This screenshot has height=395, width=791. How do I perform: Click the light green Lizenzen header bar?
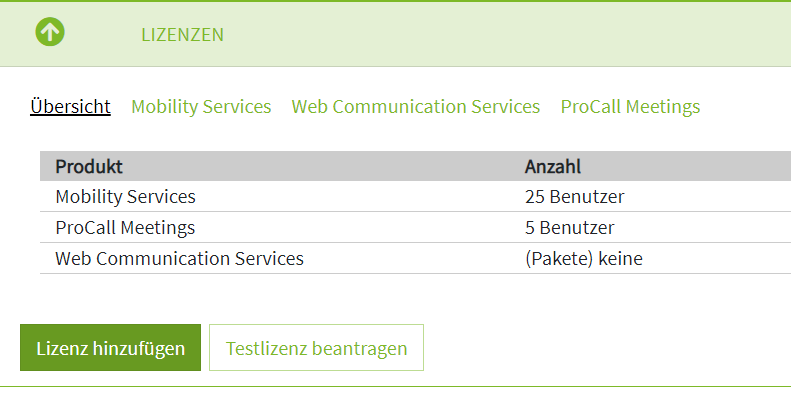tap(396, 34)
